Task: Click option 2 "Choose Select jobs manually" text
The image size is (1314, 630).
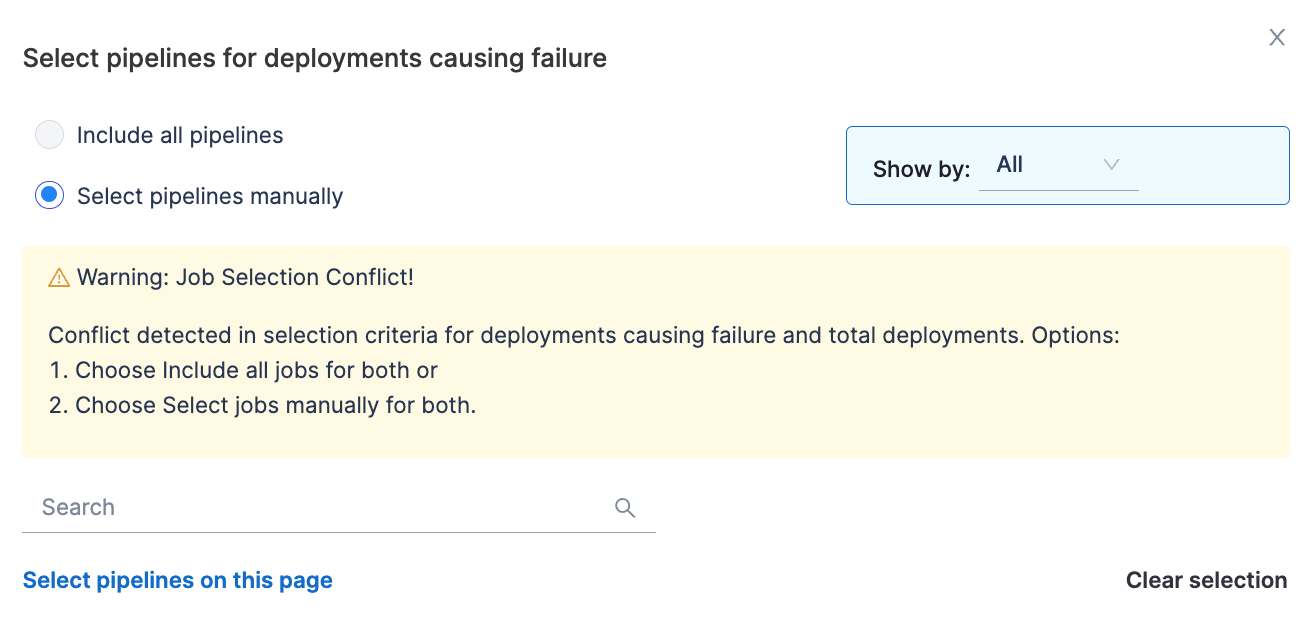Action: [275, 405]
